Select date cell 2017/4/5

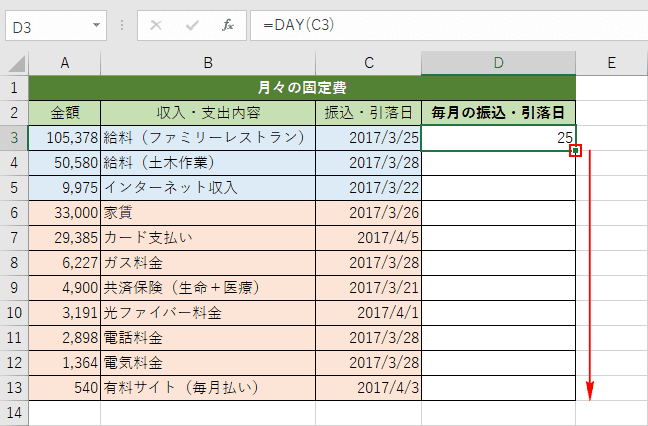(369, 238)
